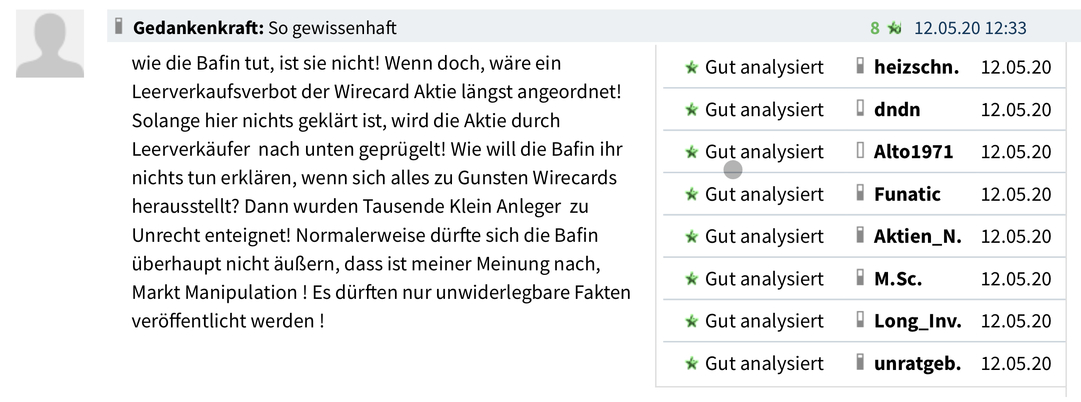Open Long_Inv. user profile
This screenshot has width=1081, height=402.
[x=917, y=321]
